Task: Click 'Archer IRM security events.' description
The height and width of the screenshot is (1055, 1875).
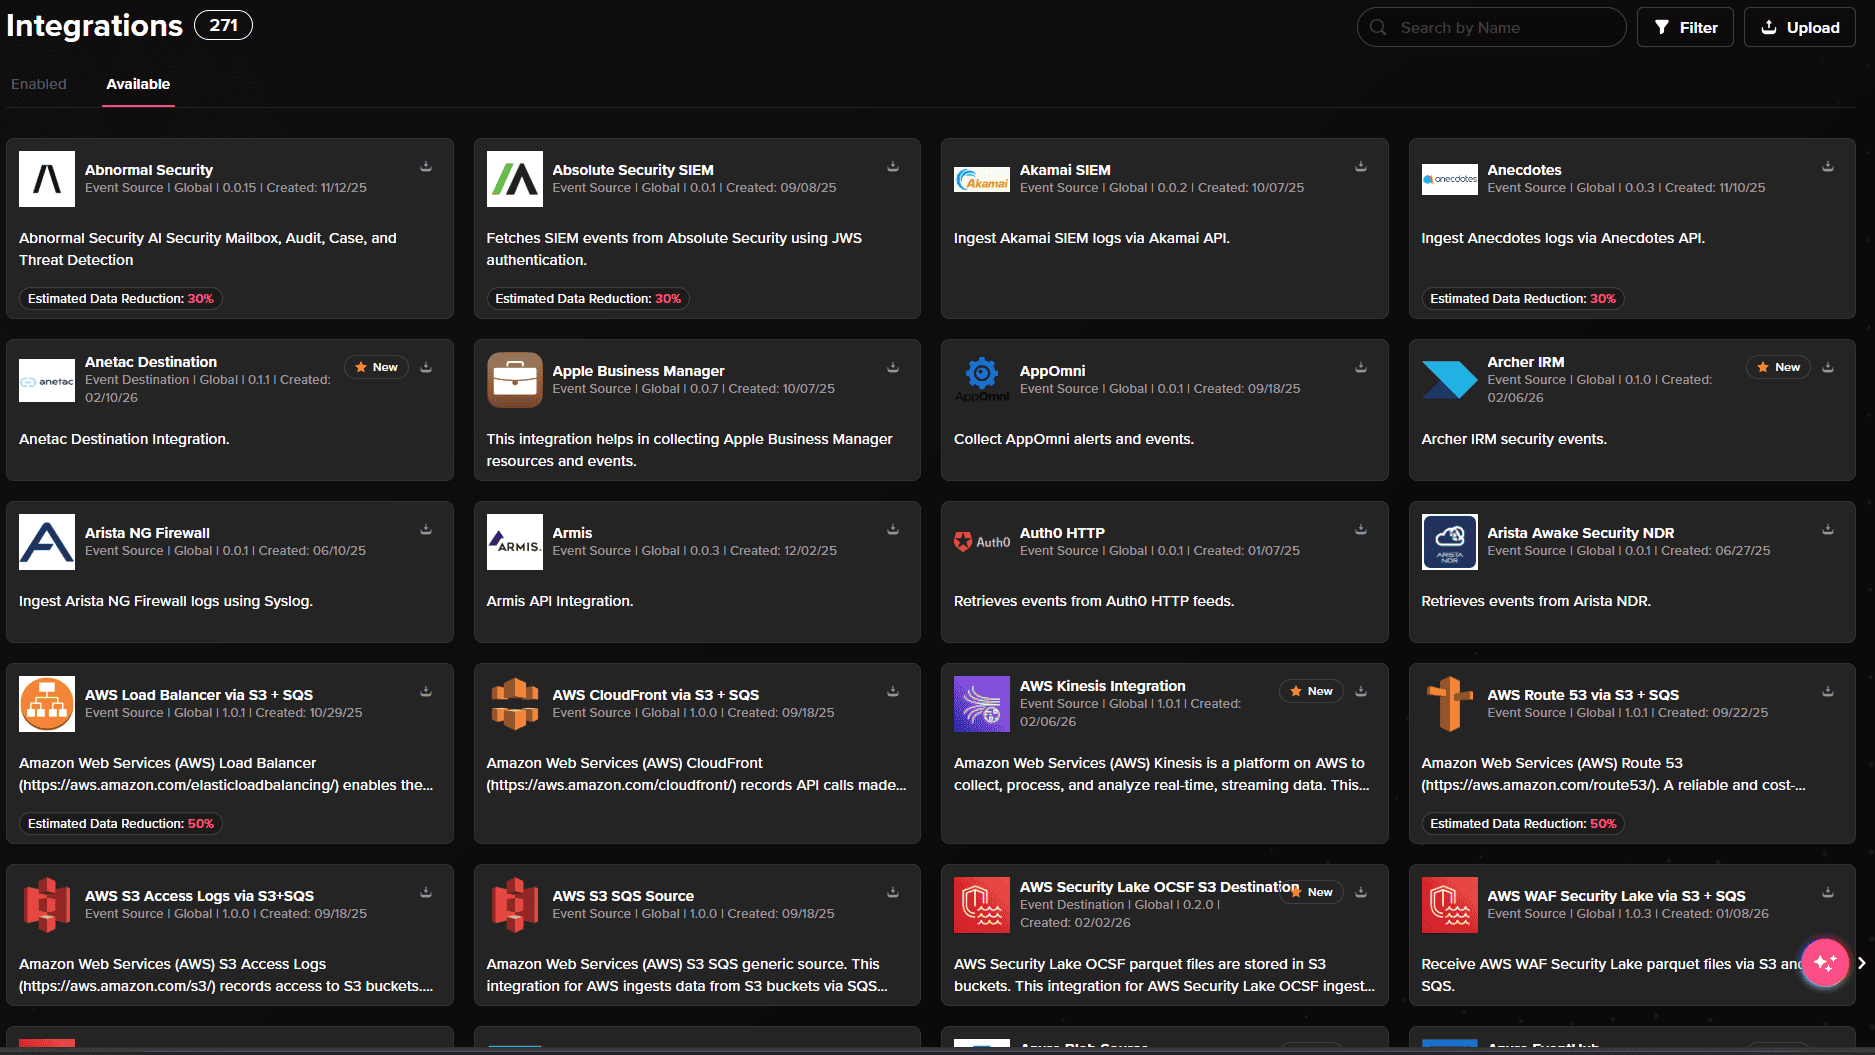Action: pos(1514,439)
